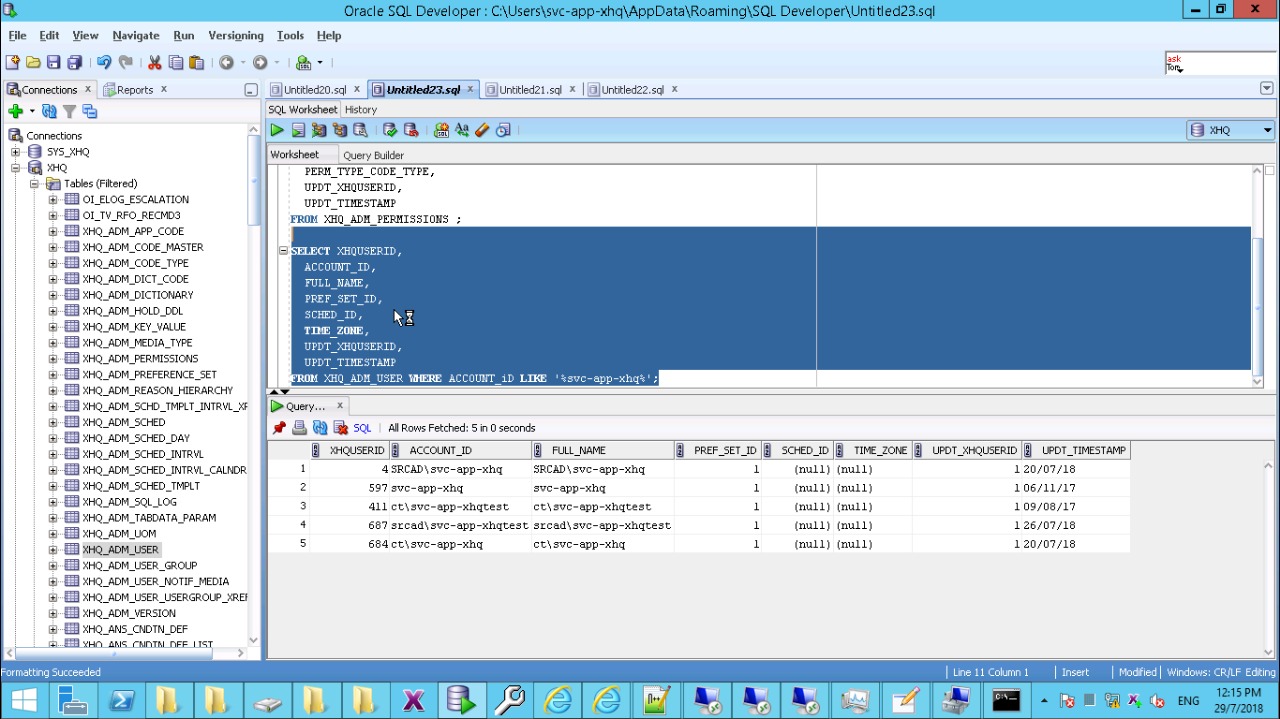Expand the XHQ_ADM_PERMISSIONS table node

point(51,358)
